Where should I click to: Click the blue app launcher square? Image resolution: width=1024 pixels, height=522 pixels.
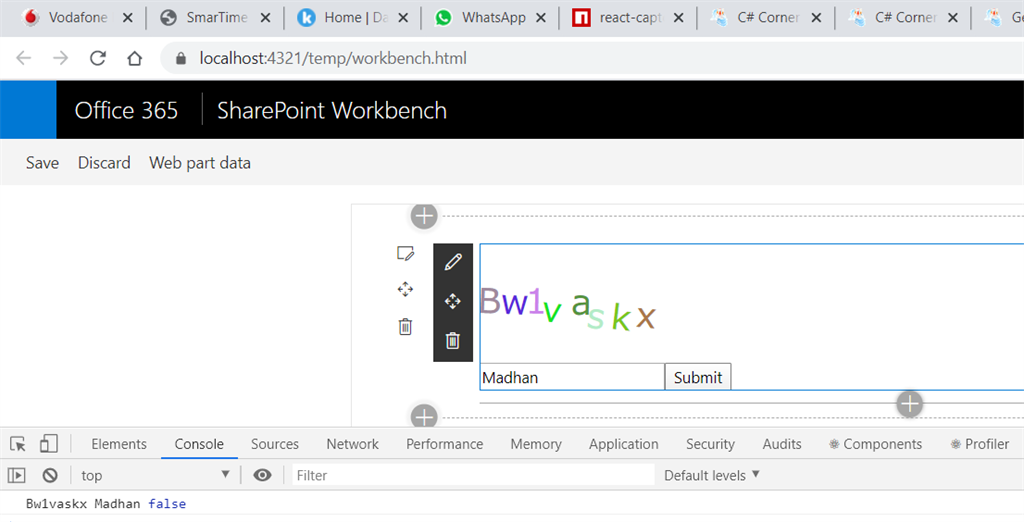click(28, 110)
